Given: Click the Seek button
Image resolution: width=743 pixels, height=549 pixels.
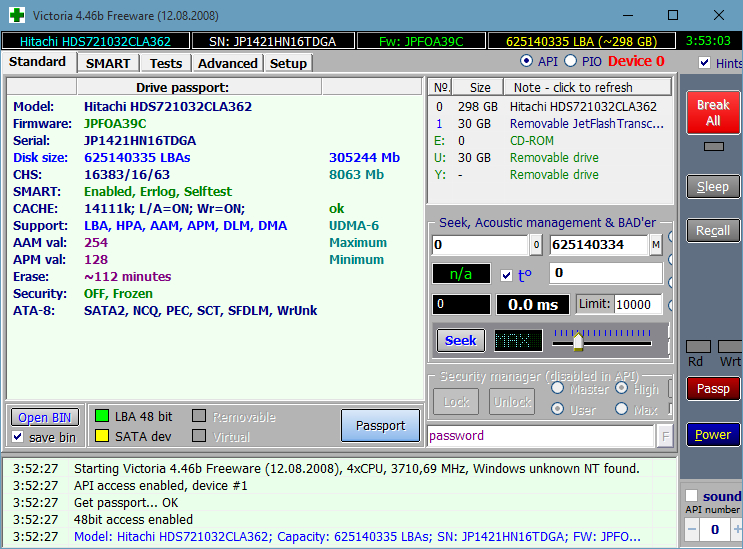Looking at the screenshot, I should click(461, 340).
